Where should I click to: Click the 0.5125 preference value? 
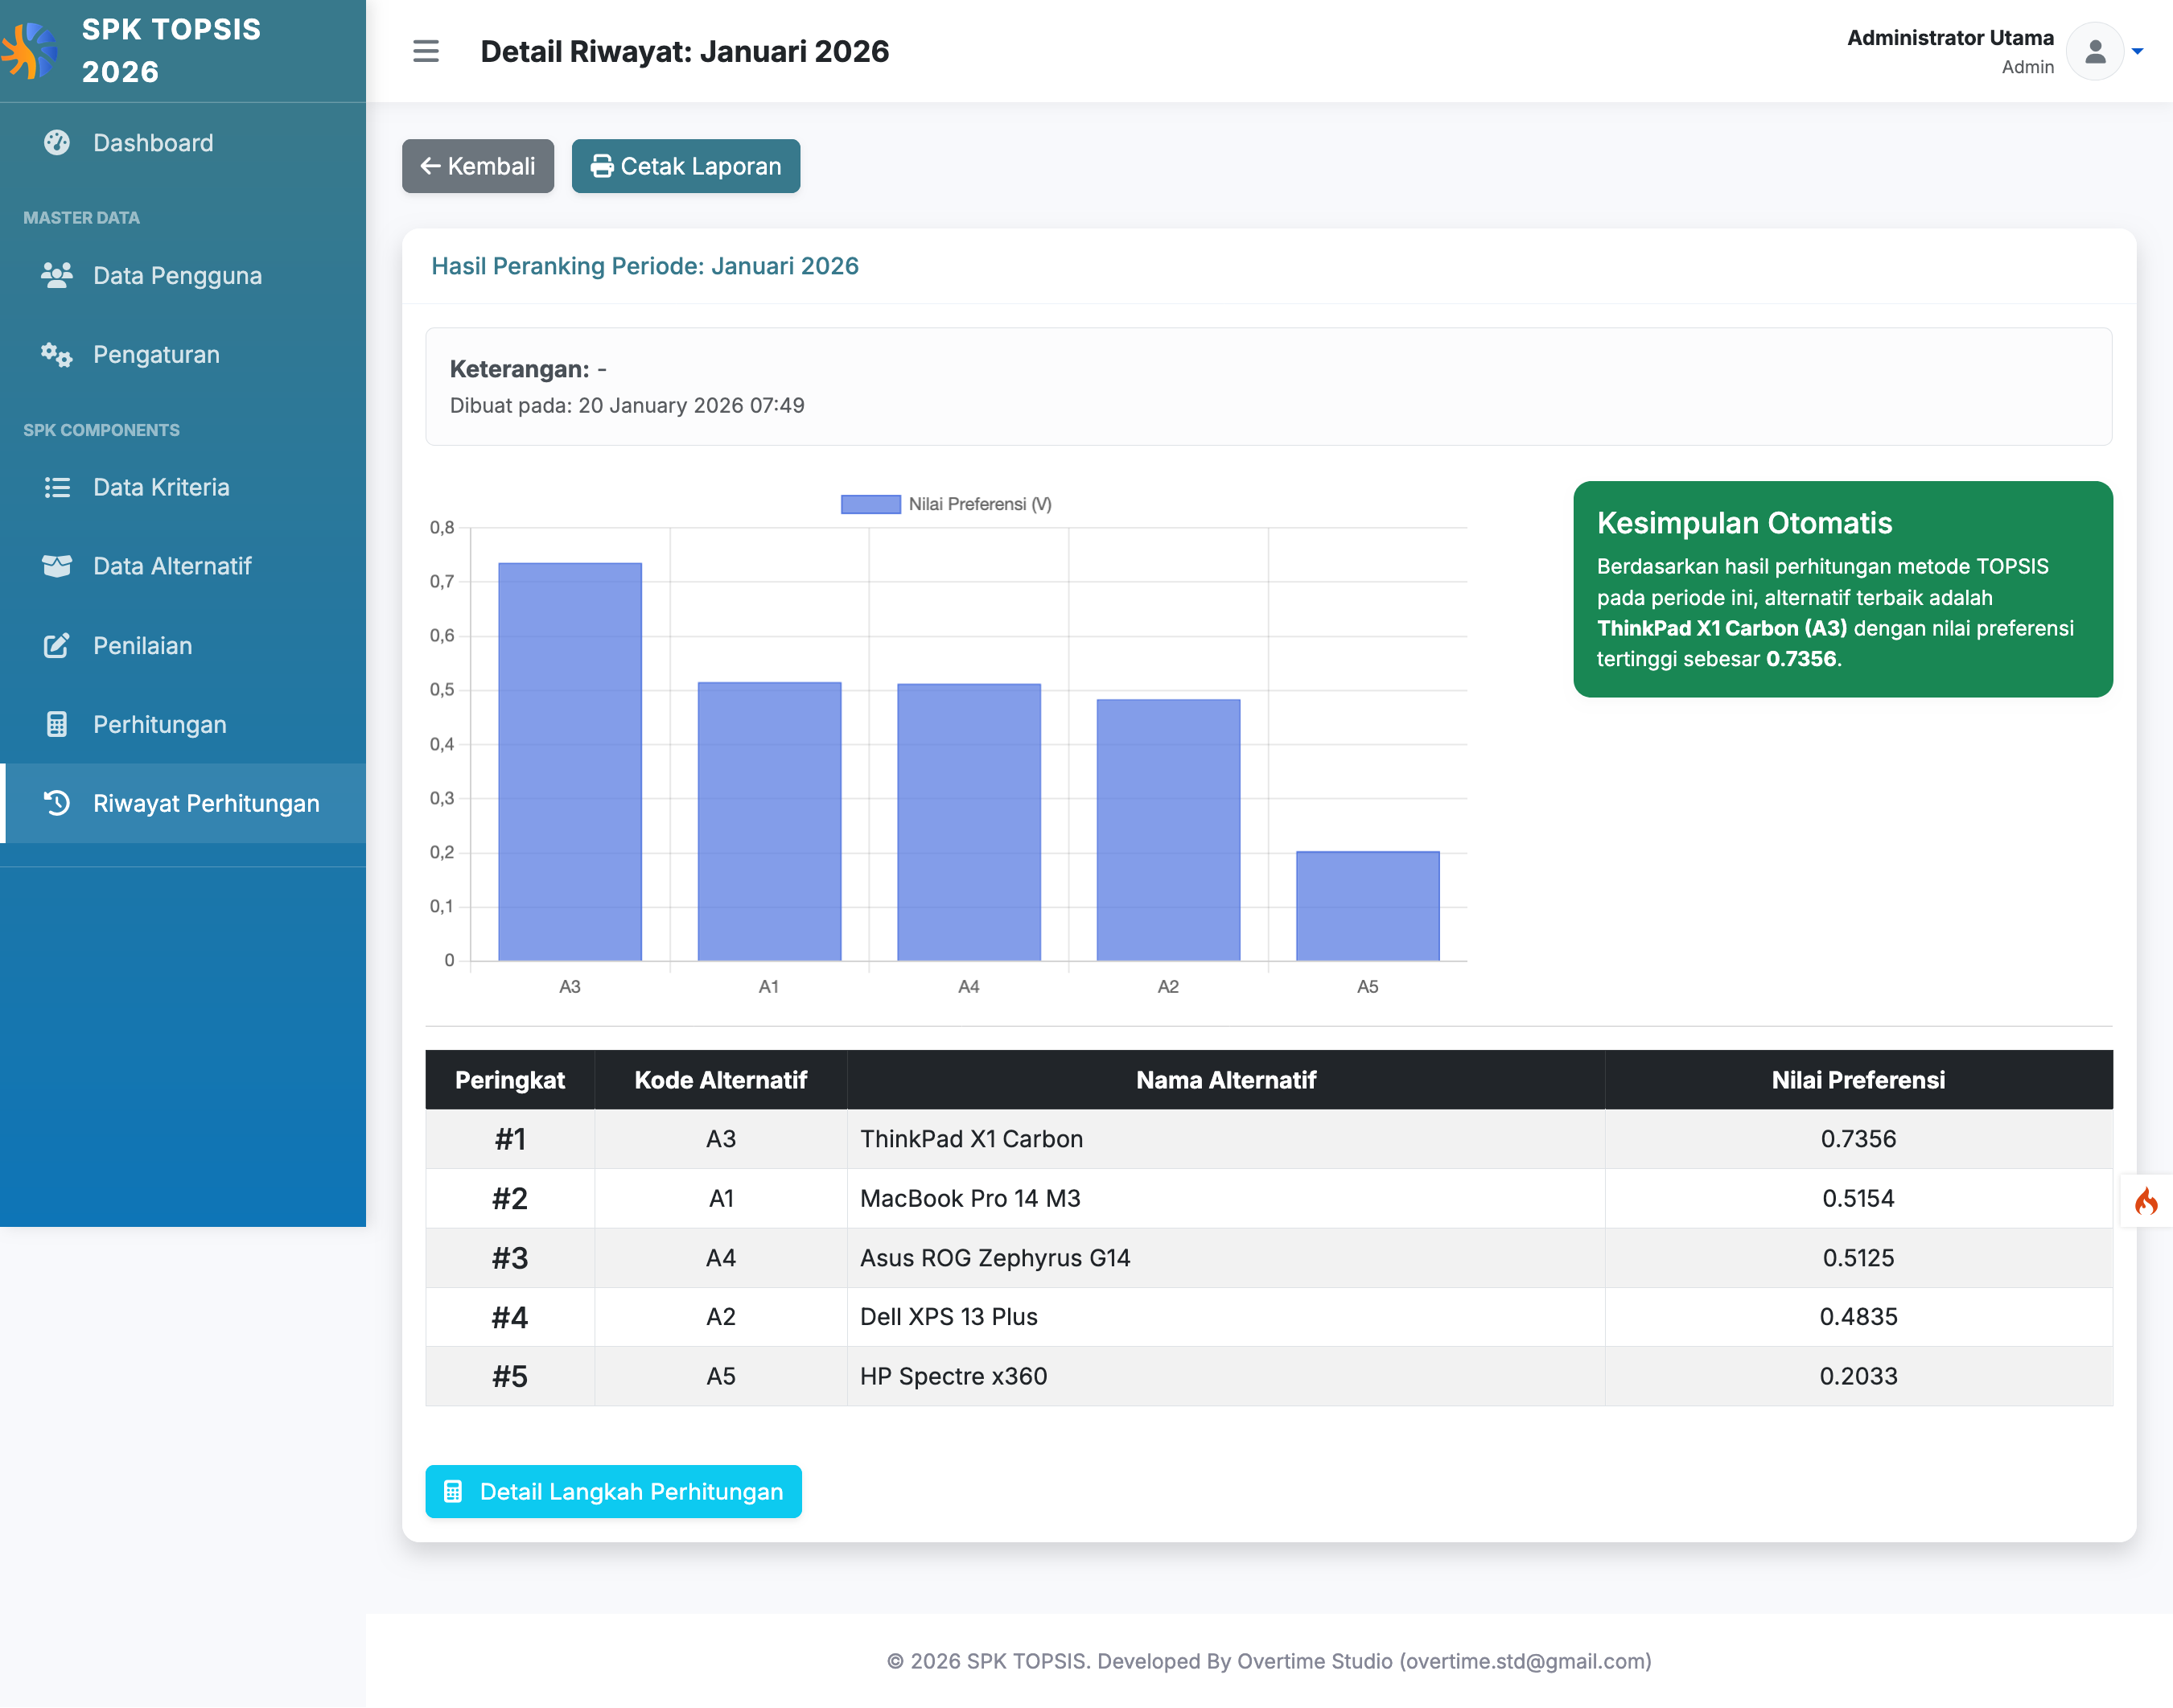1858,1258
